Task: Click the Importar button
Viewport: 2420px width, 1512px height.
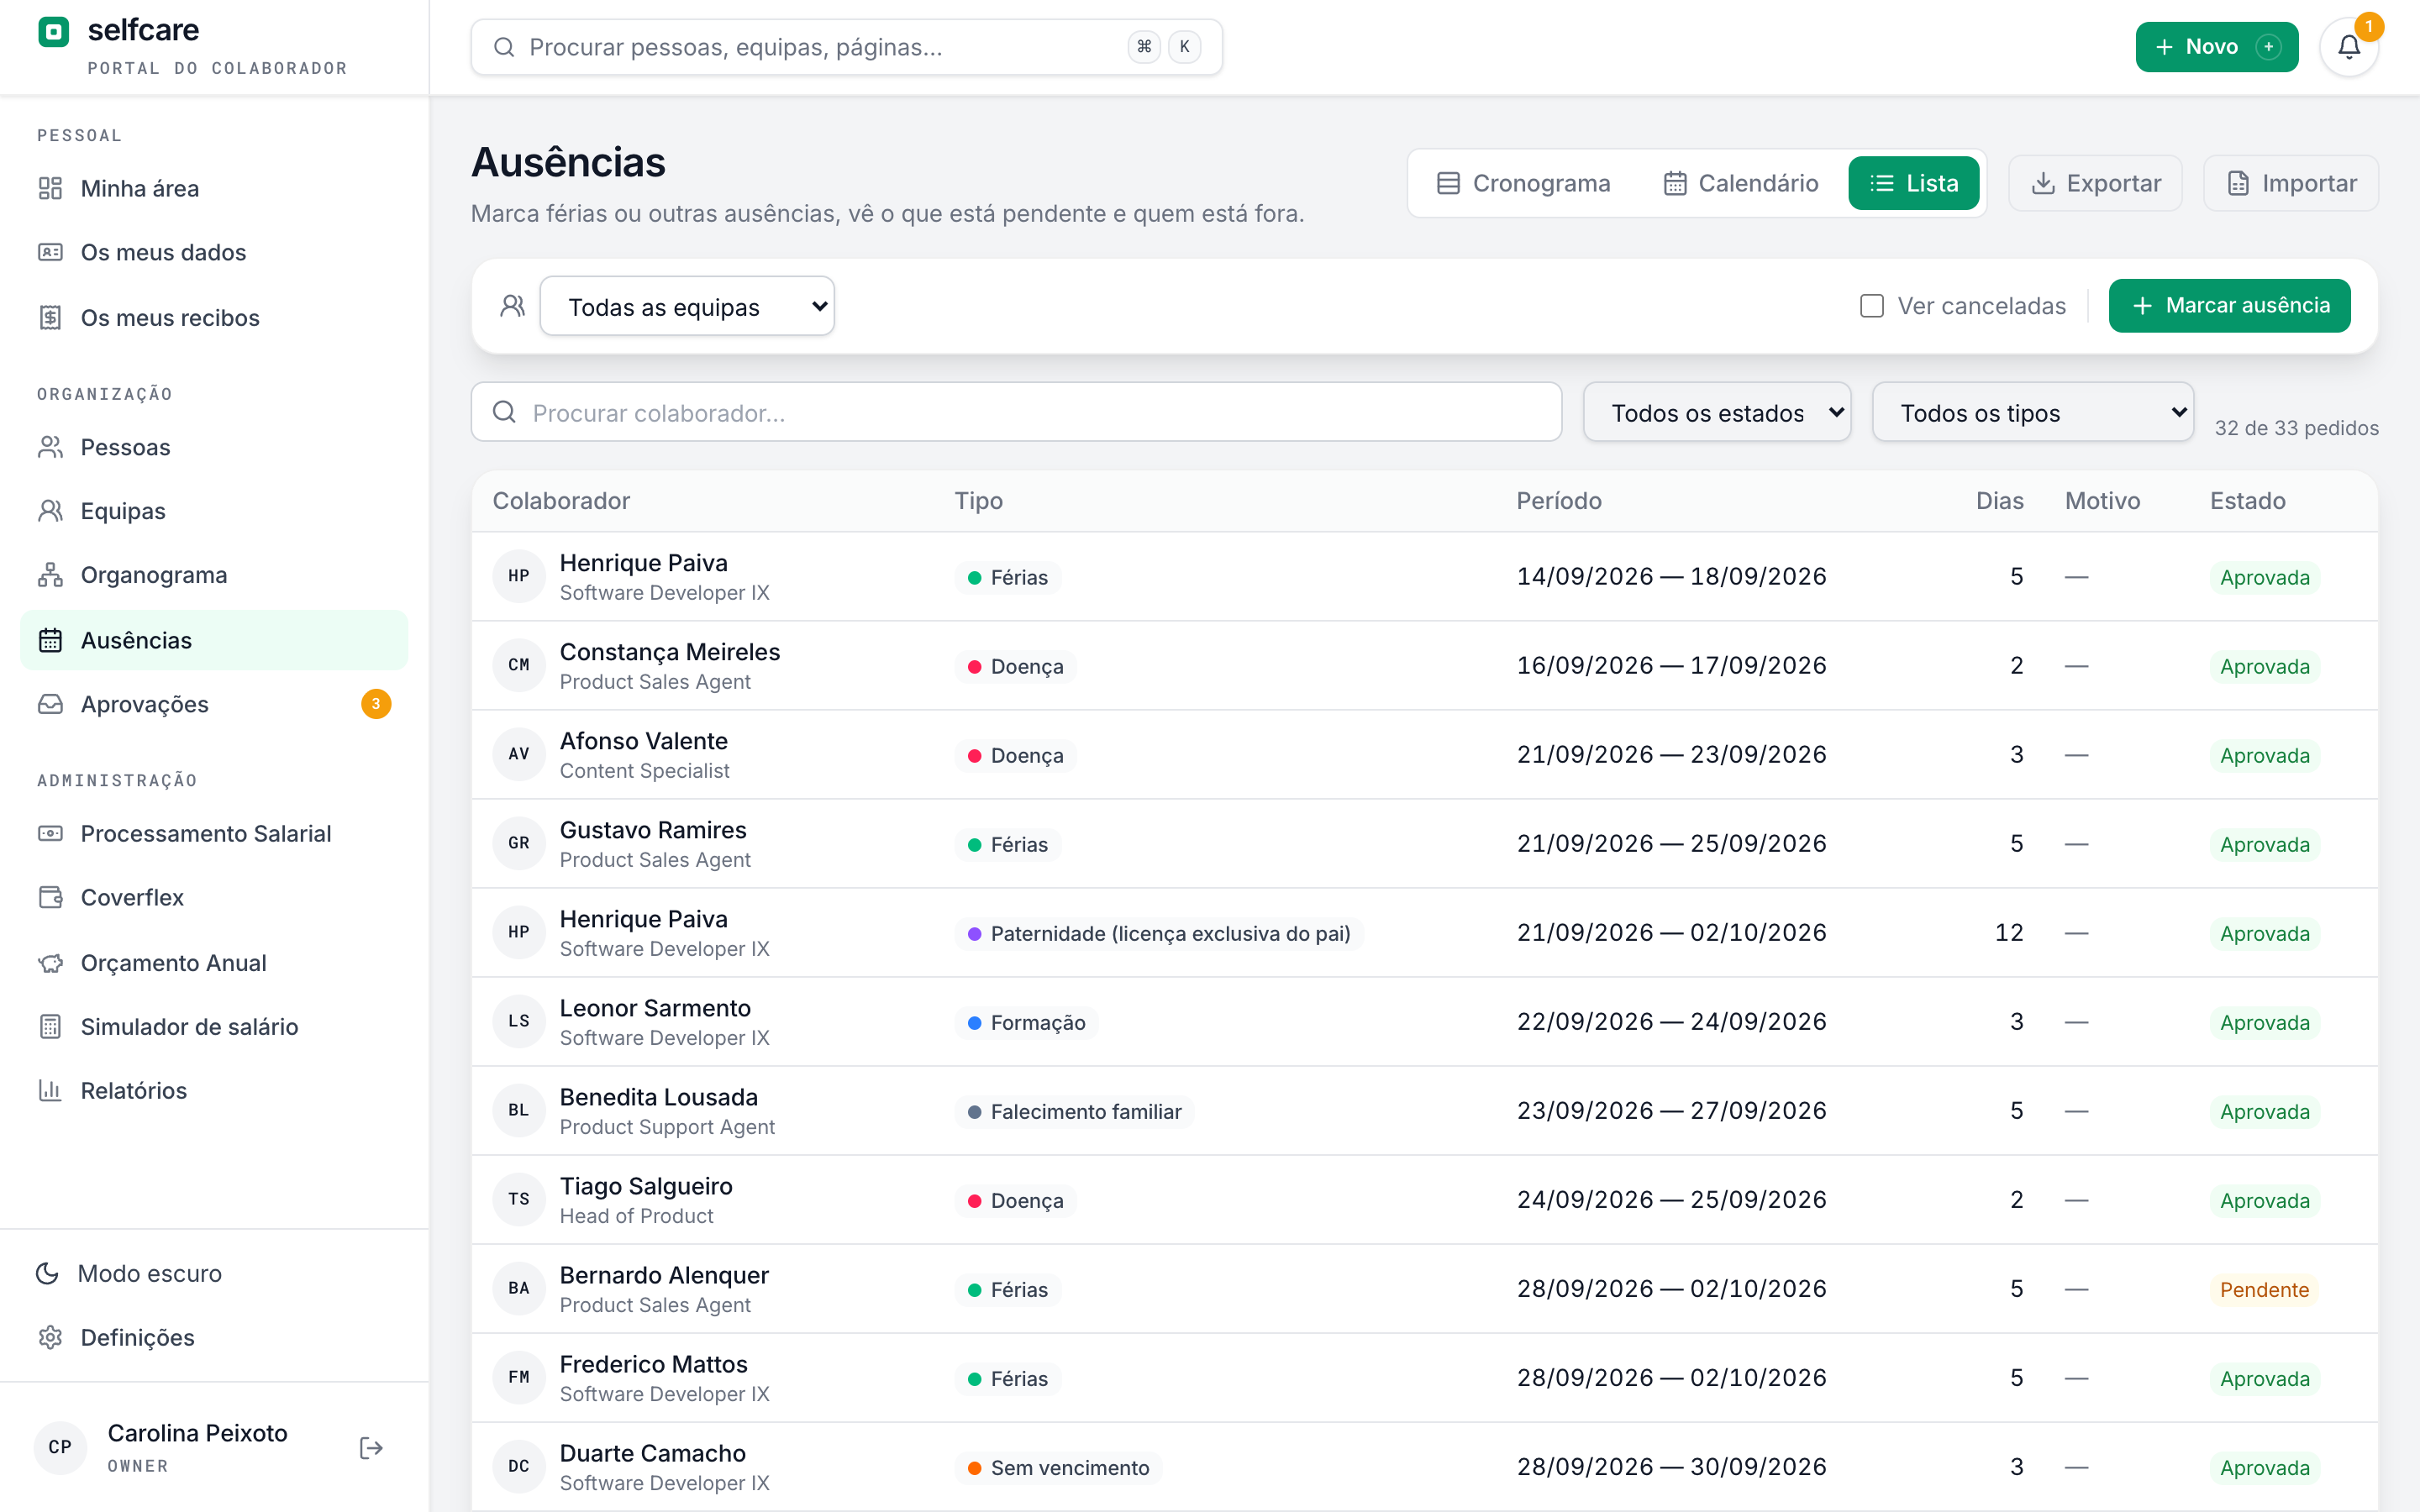Action: [x=2291, y=183]
